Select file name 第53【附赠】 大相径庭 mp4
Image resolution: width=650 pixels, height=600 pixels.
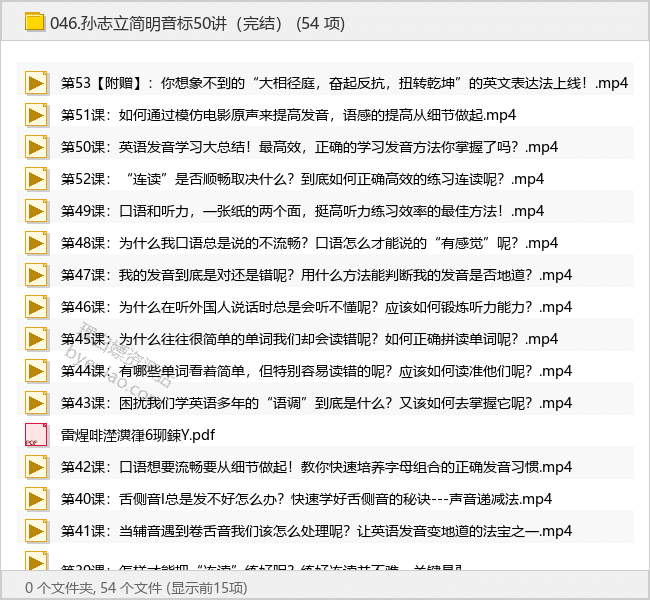(344, 83)
